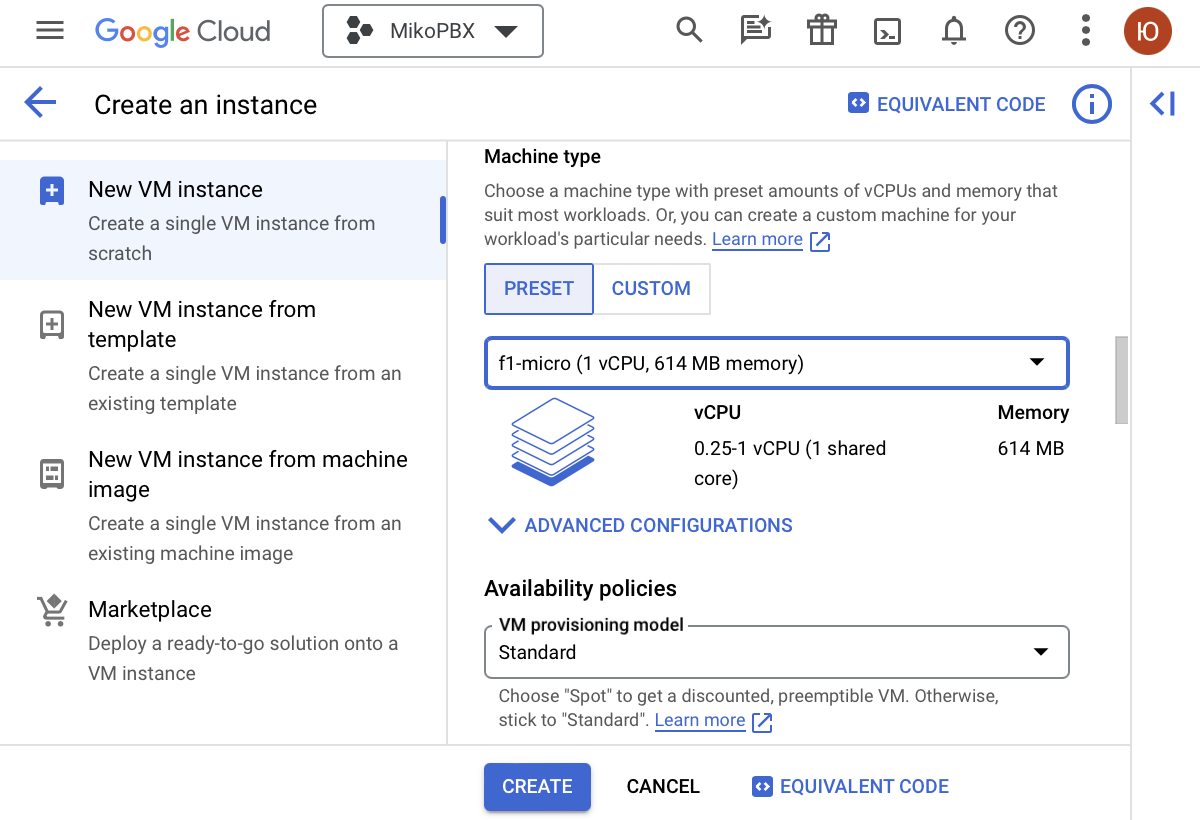Open the three-dot more options menu

coord(1085,31)
